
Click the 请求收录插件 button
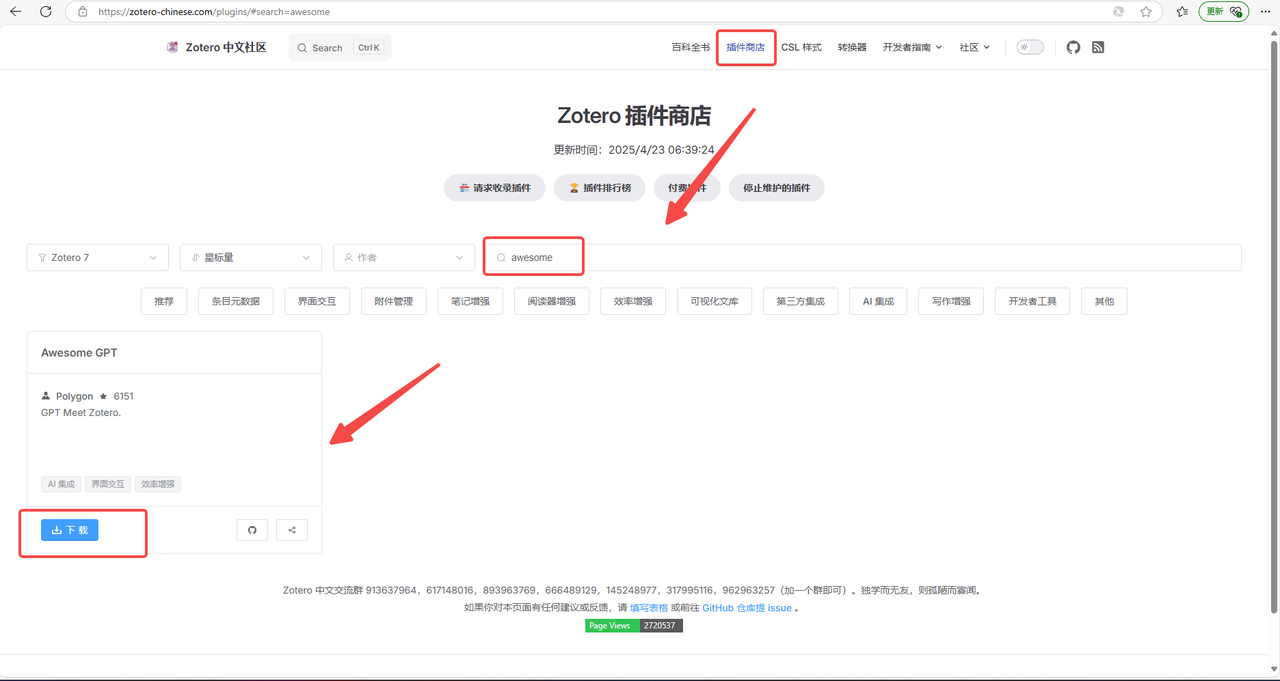point(494,188)
